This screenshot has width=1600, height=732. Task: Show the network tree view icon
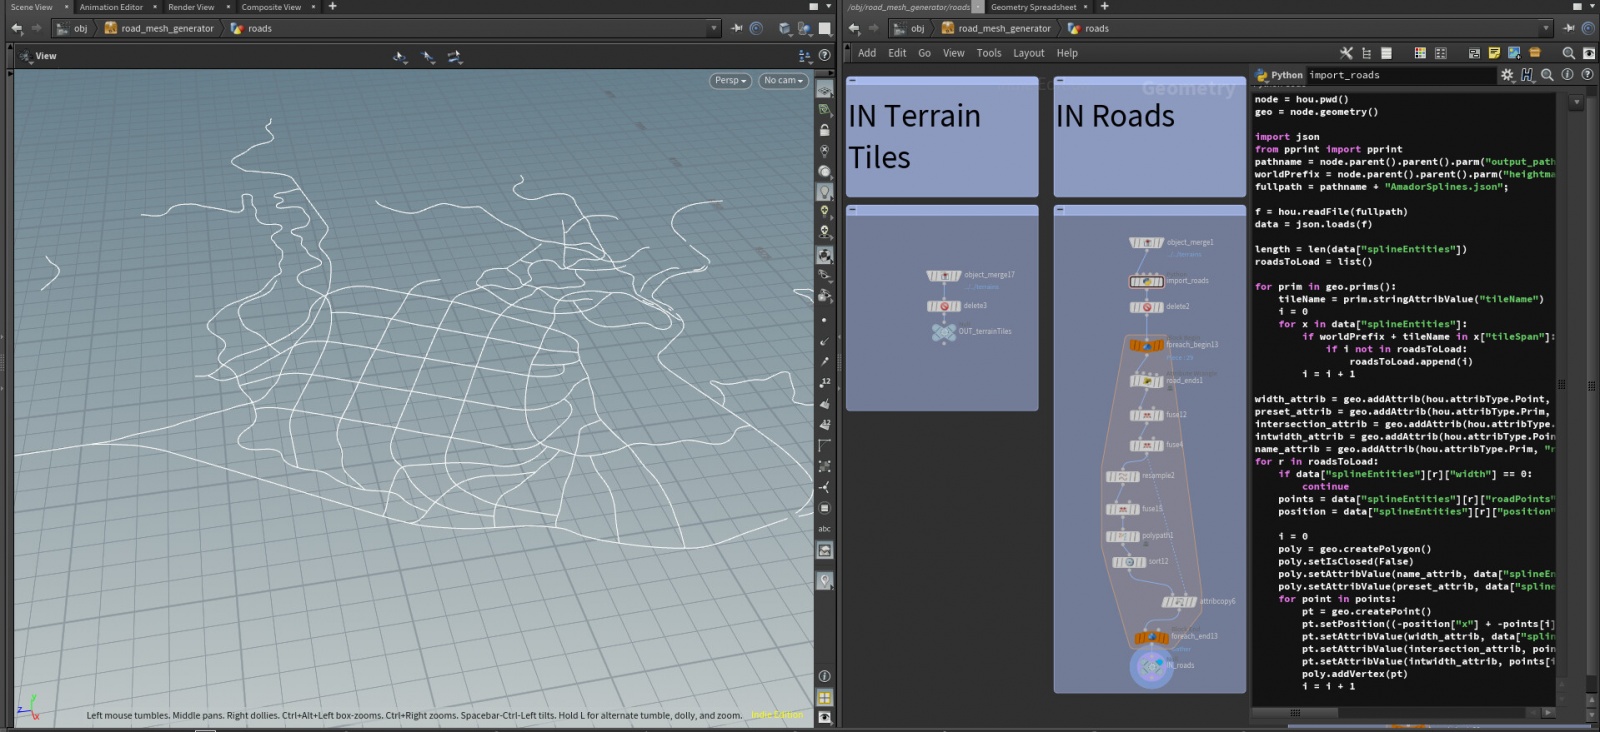[x=1366, y=53]
